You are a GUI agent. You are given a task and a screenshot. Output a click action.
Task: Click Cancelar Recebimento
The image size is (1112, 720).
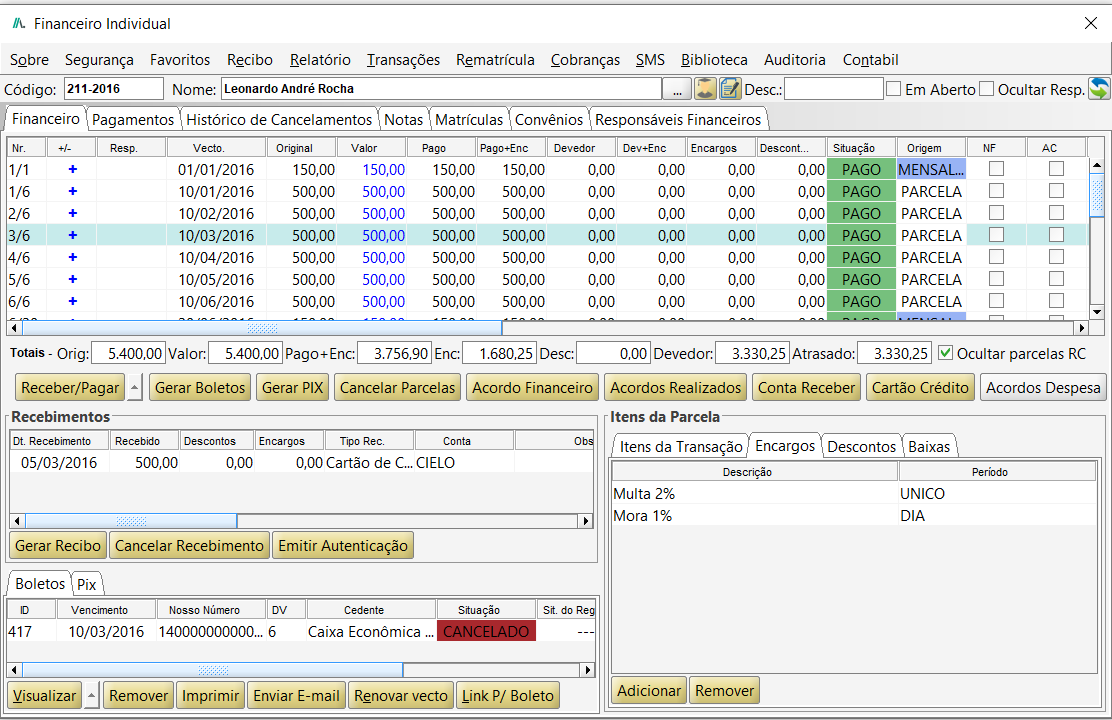click(x=189, y=545)
